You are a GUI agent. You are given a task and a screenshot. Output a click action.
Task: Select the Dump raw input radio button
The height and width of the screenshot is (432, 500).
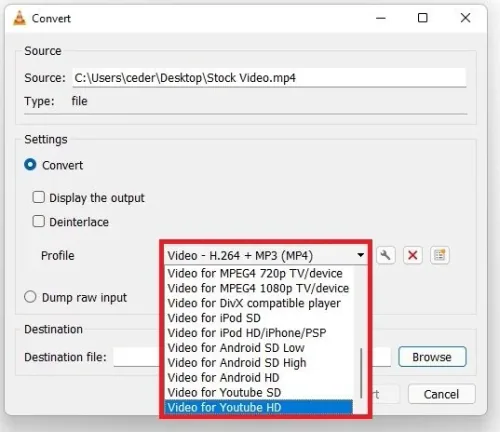30,297
